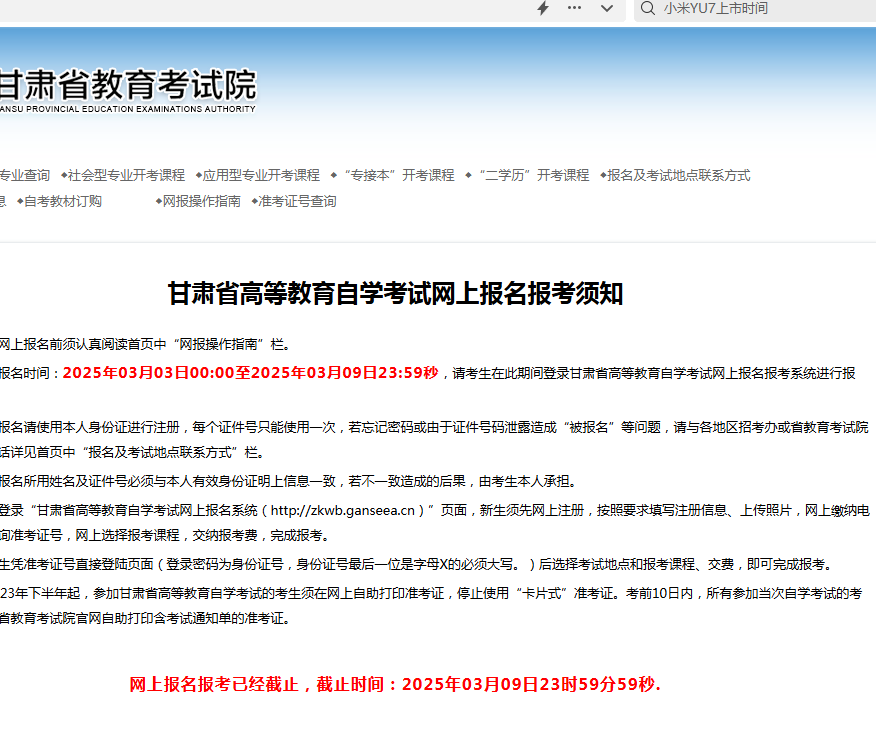Open the "专接本"开考课程 link

[x=397, y=175]
